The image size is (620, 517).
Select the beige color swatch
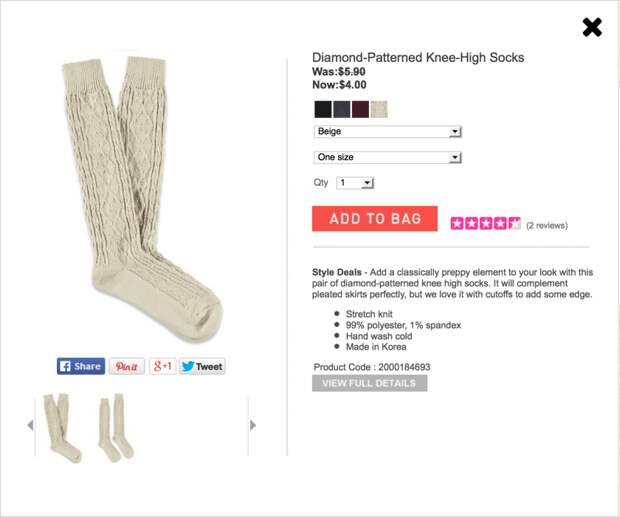(x=379, y=109)
